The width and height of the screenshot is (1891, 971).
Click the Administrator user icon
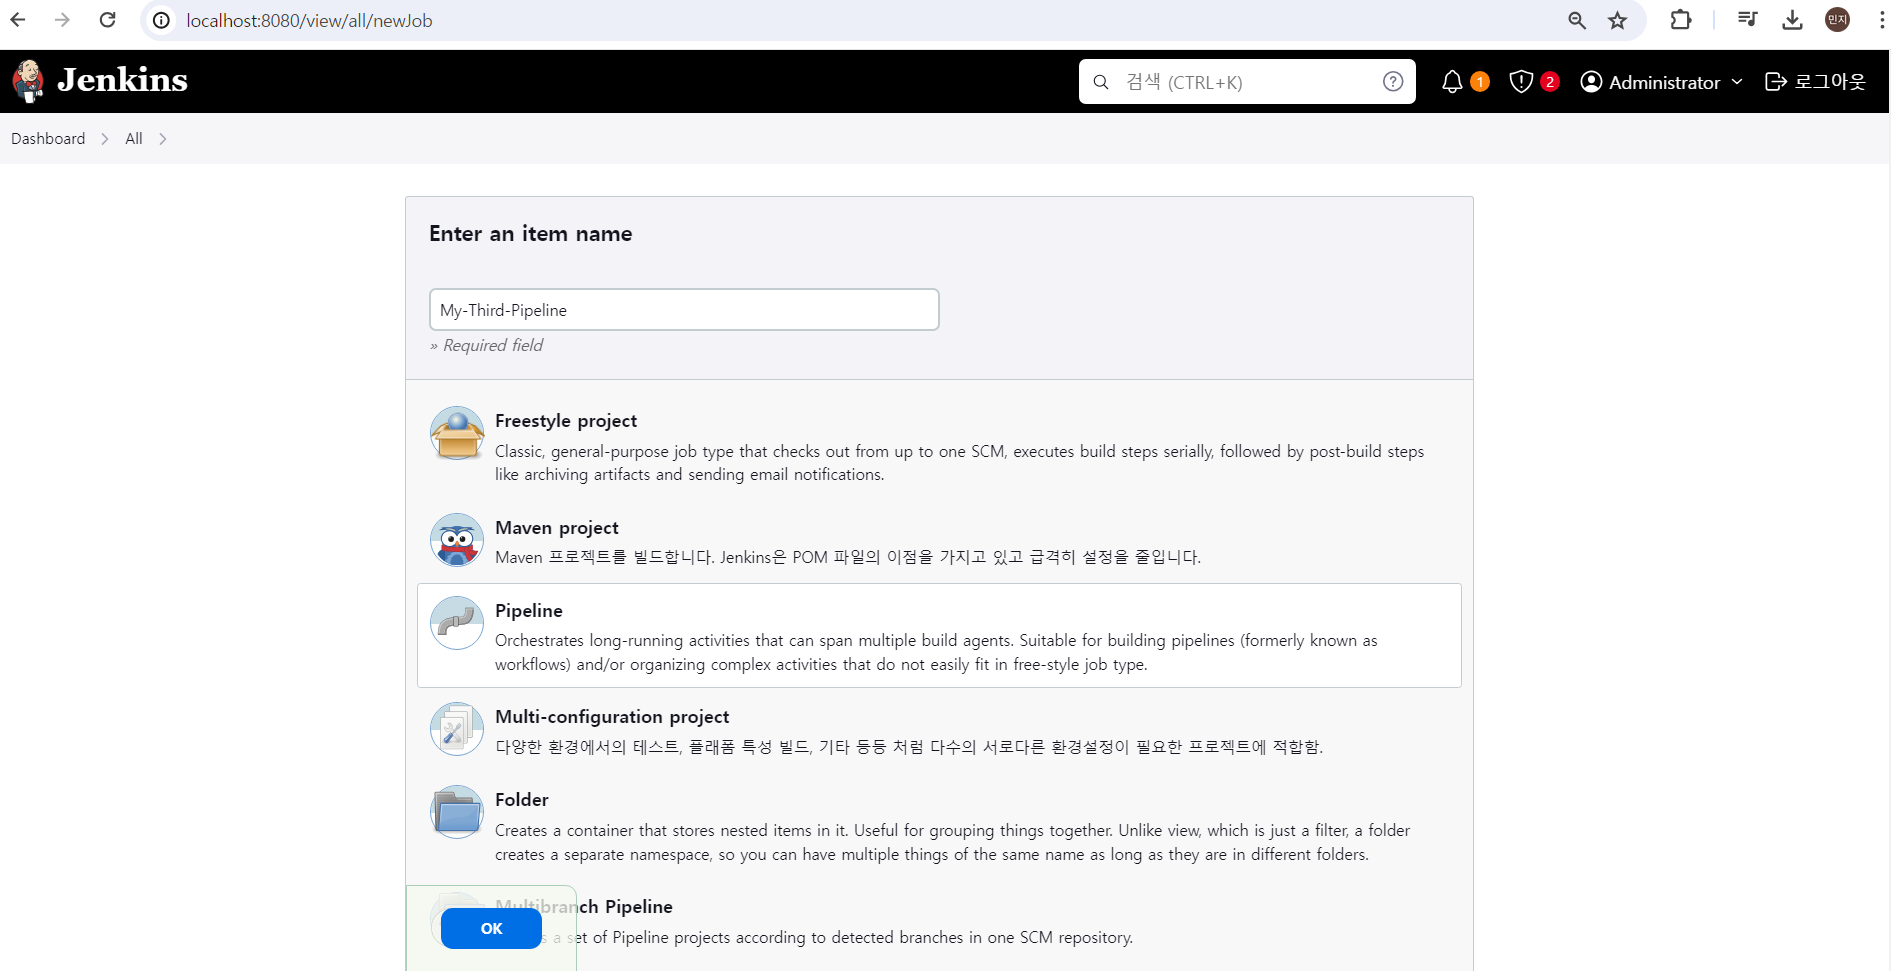tap(1591, 82)
